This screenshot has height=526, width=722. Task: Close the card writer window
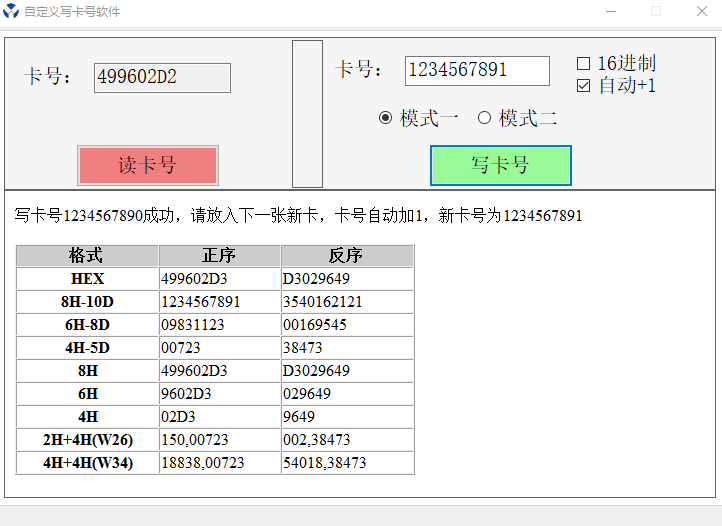point(701,12)
